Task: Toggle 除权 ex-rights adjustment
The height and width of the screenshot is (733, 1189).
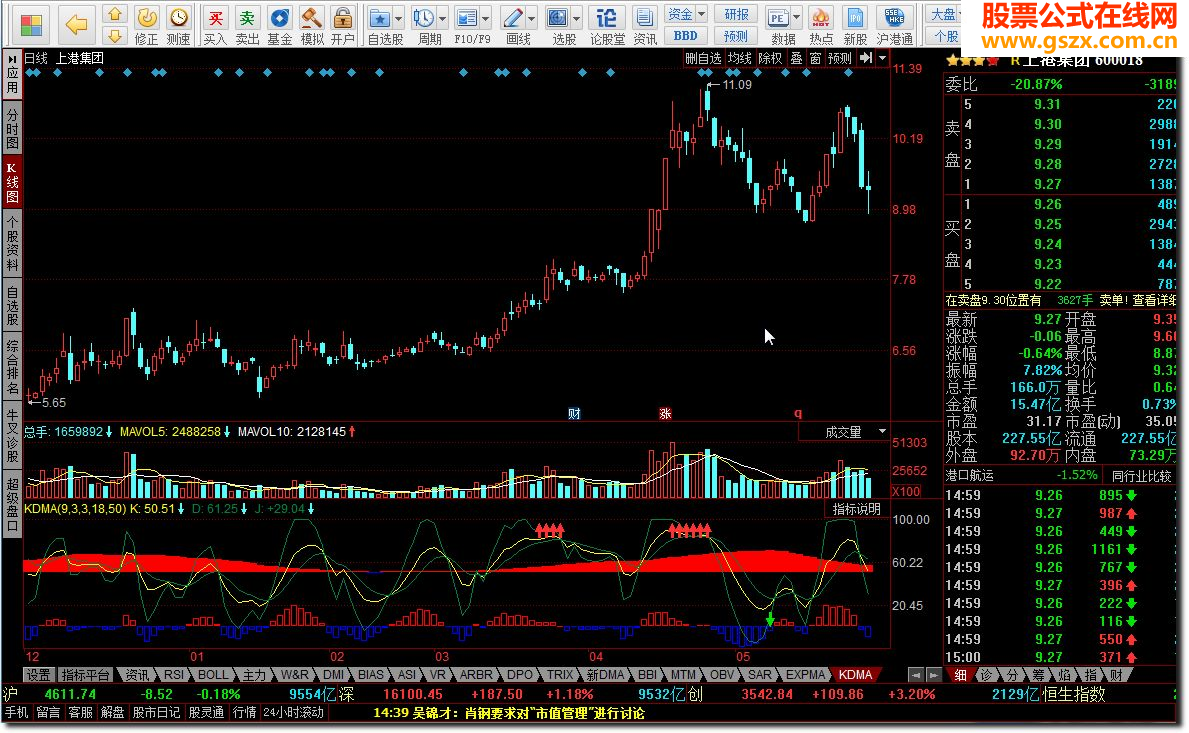Action: pos(770,58)
